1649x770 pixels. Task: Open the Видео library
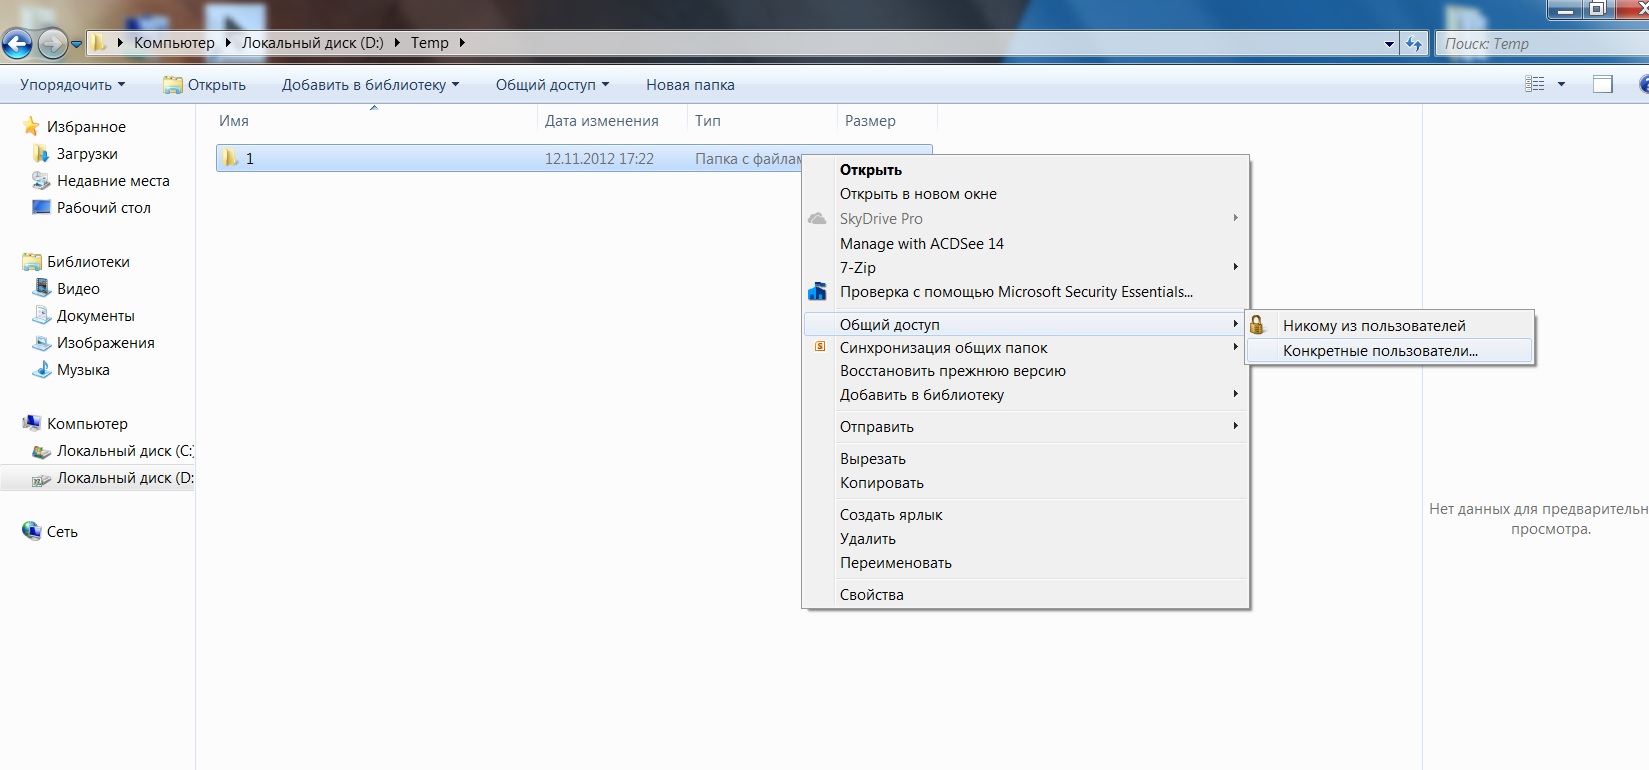78,289
